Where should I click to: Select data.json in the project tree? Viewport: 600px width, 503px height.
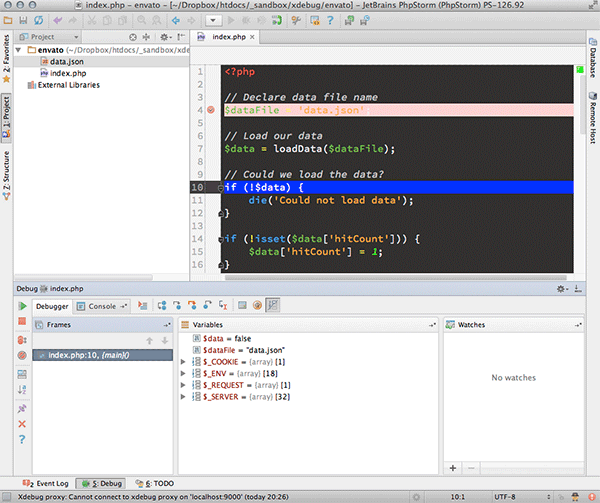(66, 61)
